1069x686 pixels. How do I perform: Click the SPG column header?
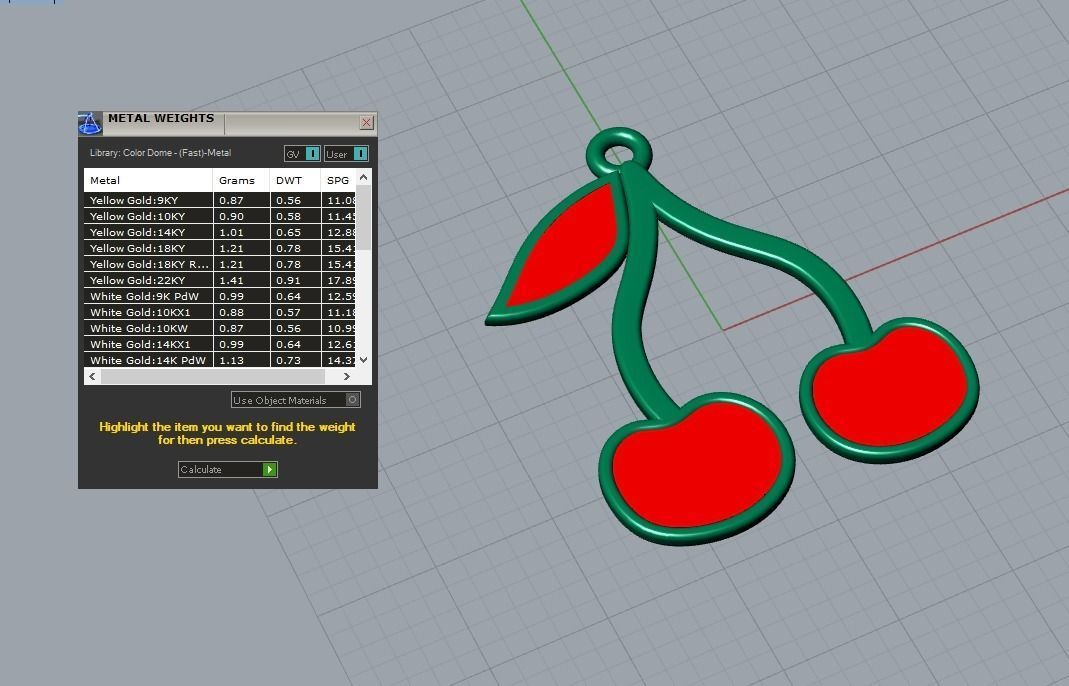click(338, 180)
